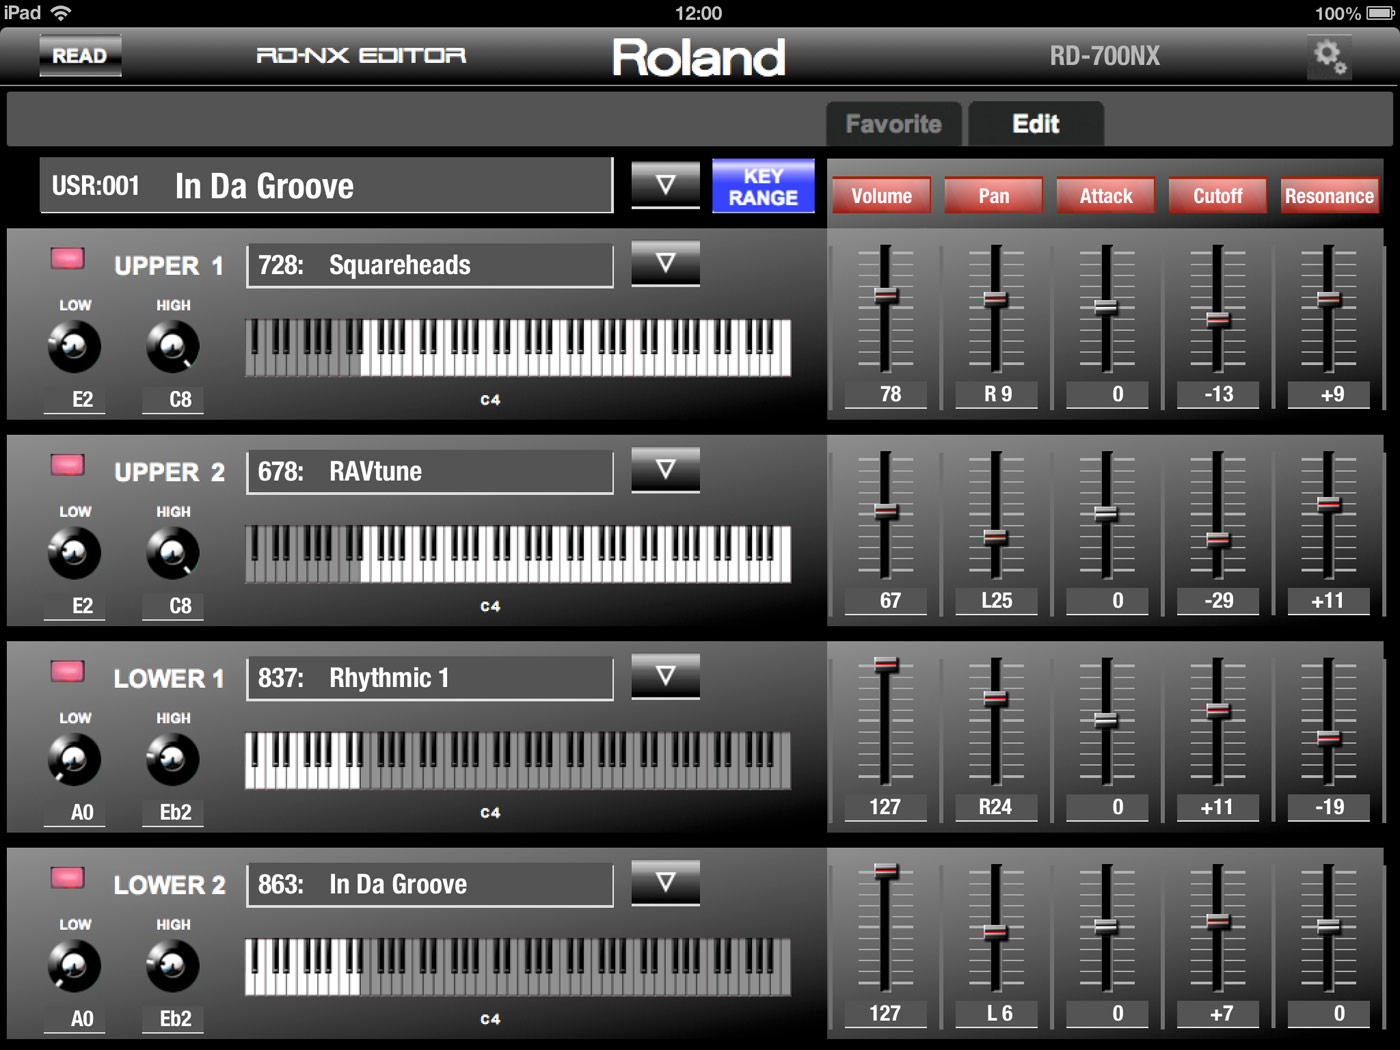Expand the UPPER 1 tone dropdown arrow
The width and height of the screenshot is (1400, 1050).
[665, 263]
